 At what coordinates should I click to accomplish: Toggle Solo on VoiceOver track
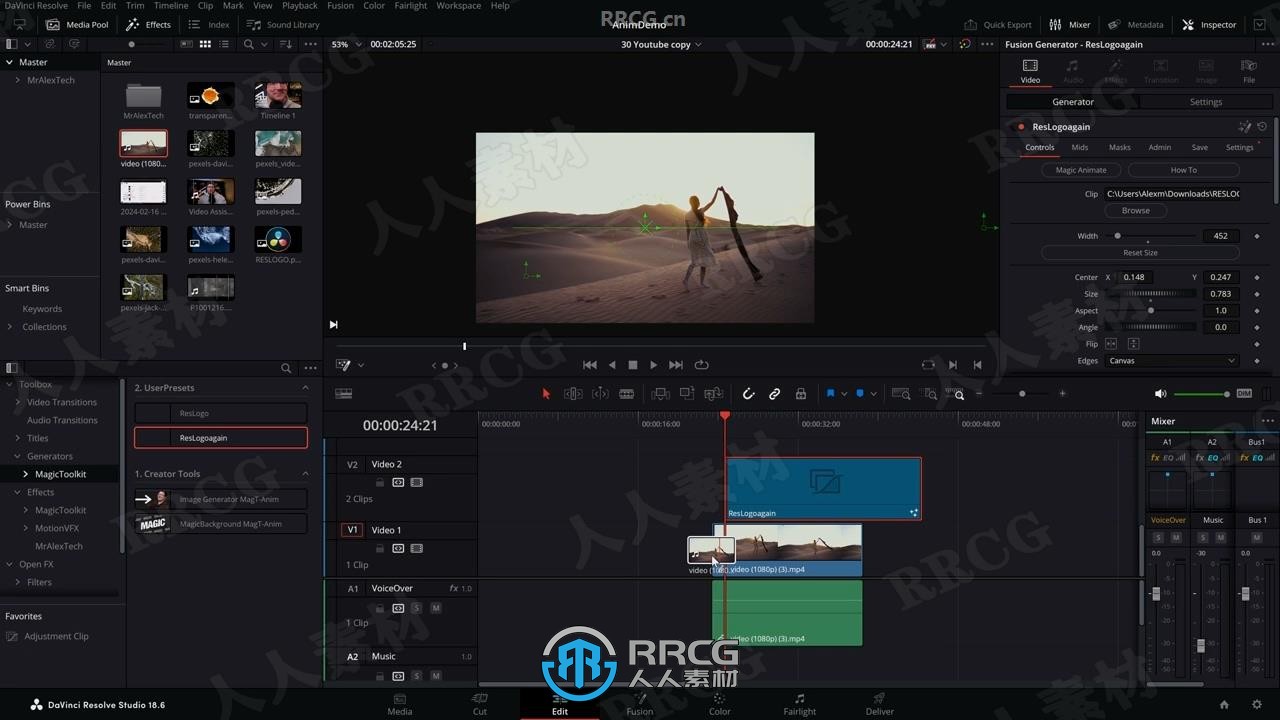pos(416,608)
